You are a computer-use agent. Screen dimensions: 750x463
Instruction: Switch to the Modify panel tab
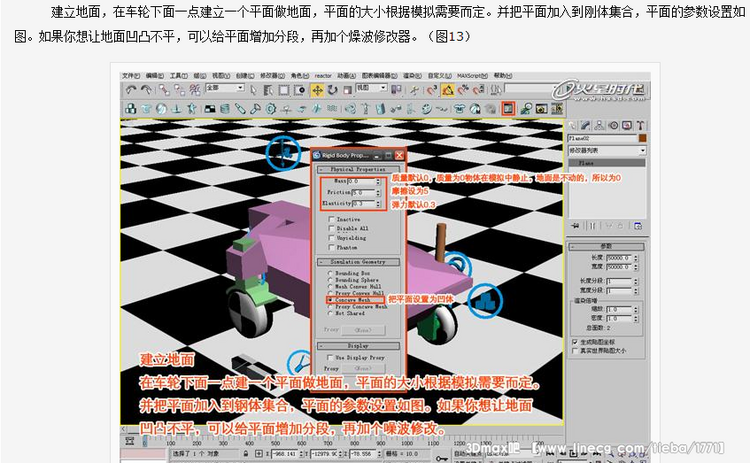[x=585, y=125]
